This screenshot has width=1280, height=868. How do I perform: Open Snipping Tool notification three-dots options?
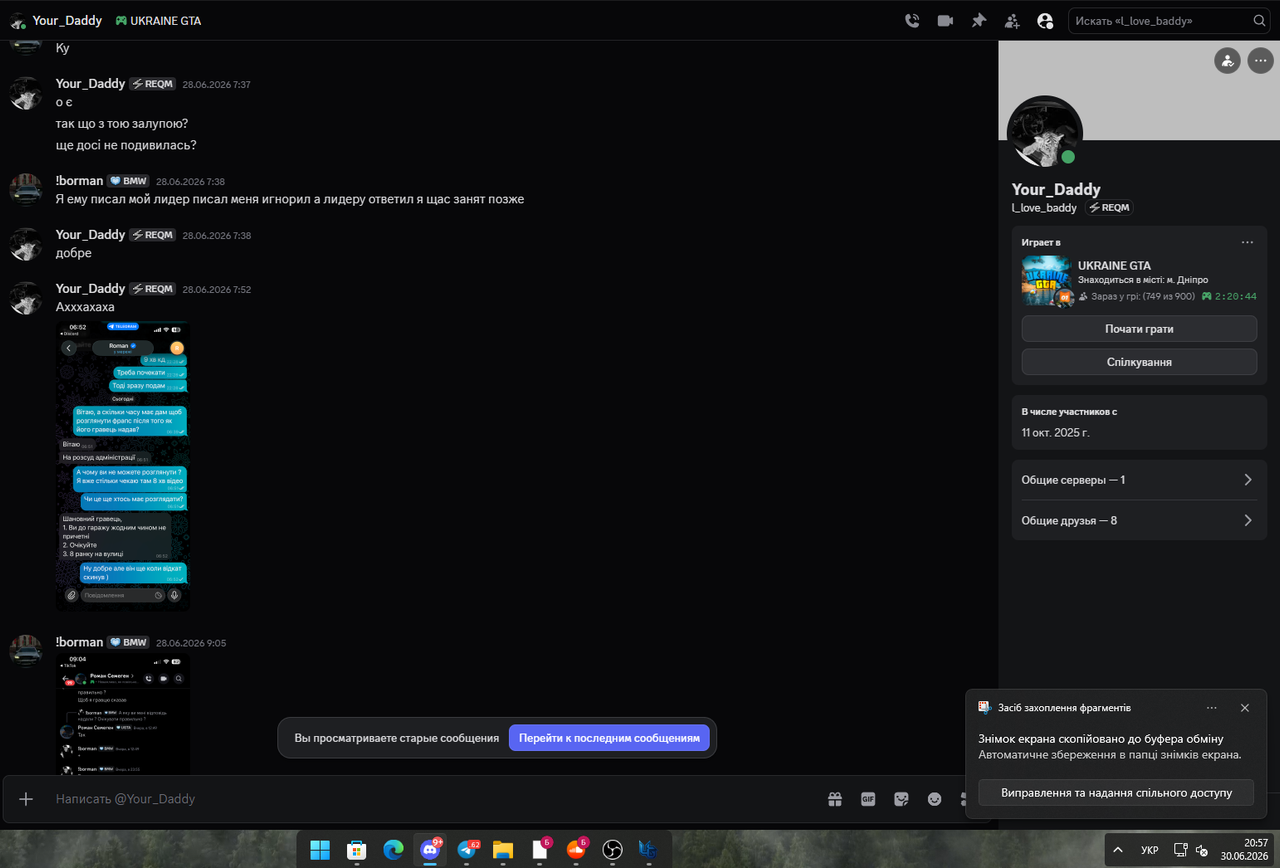coord(1212,707)
